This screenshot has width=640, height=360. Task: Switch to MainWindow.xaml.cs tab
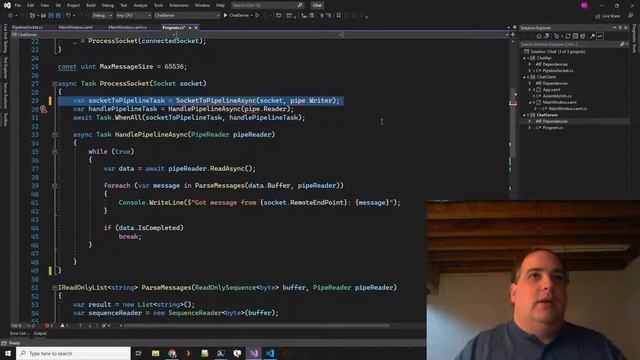127,27
